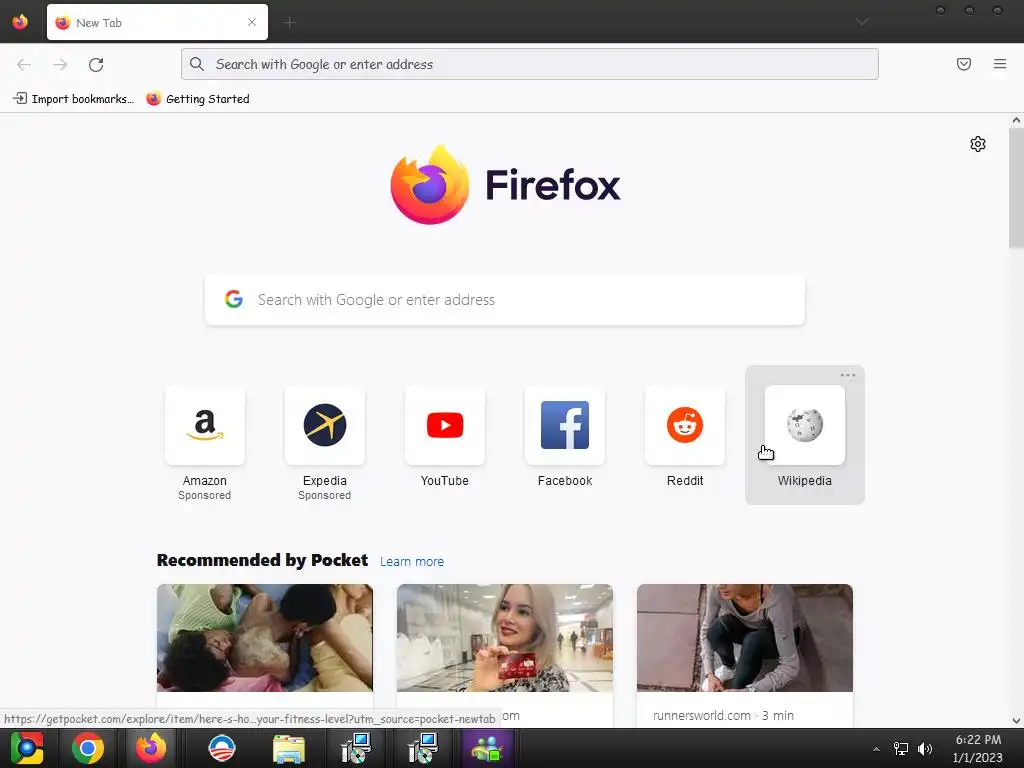The width and height of the screenshot is (1024, 768).
Task: Reload the current page
Action: click(x=96, y=64)
